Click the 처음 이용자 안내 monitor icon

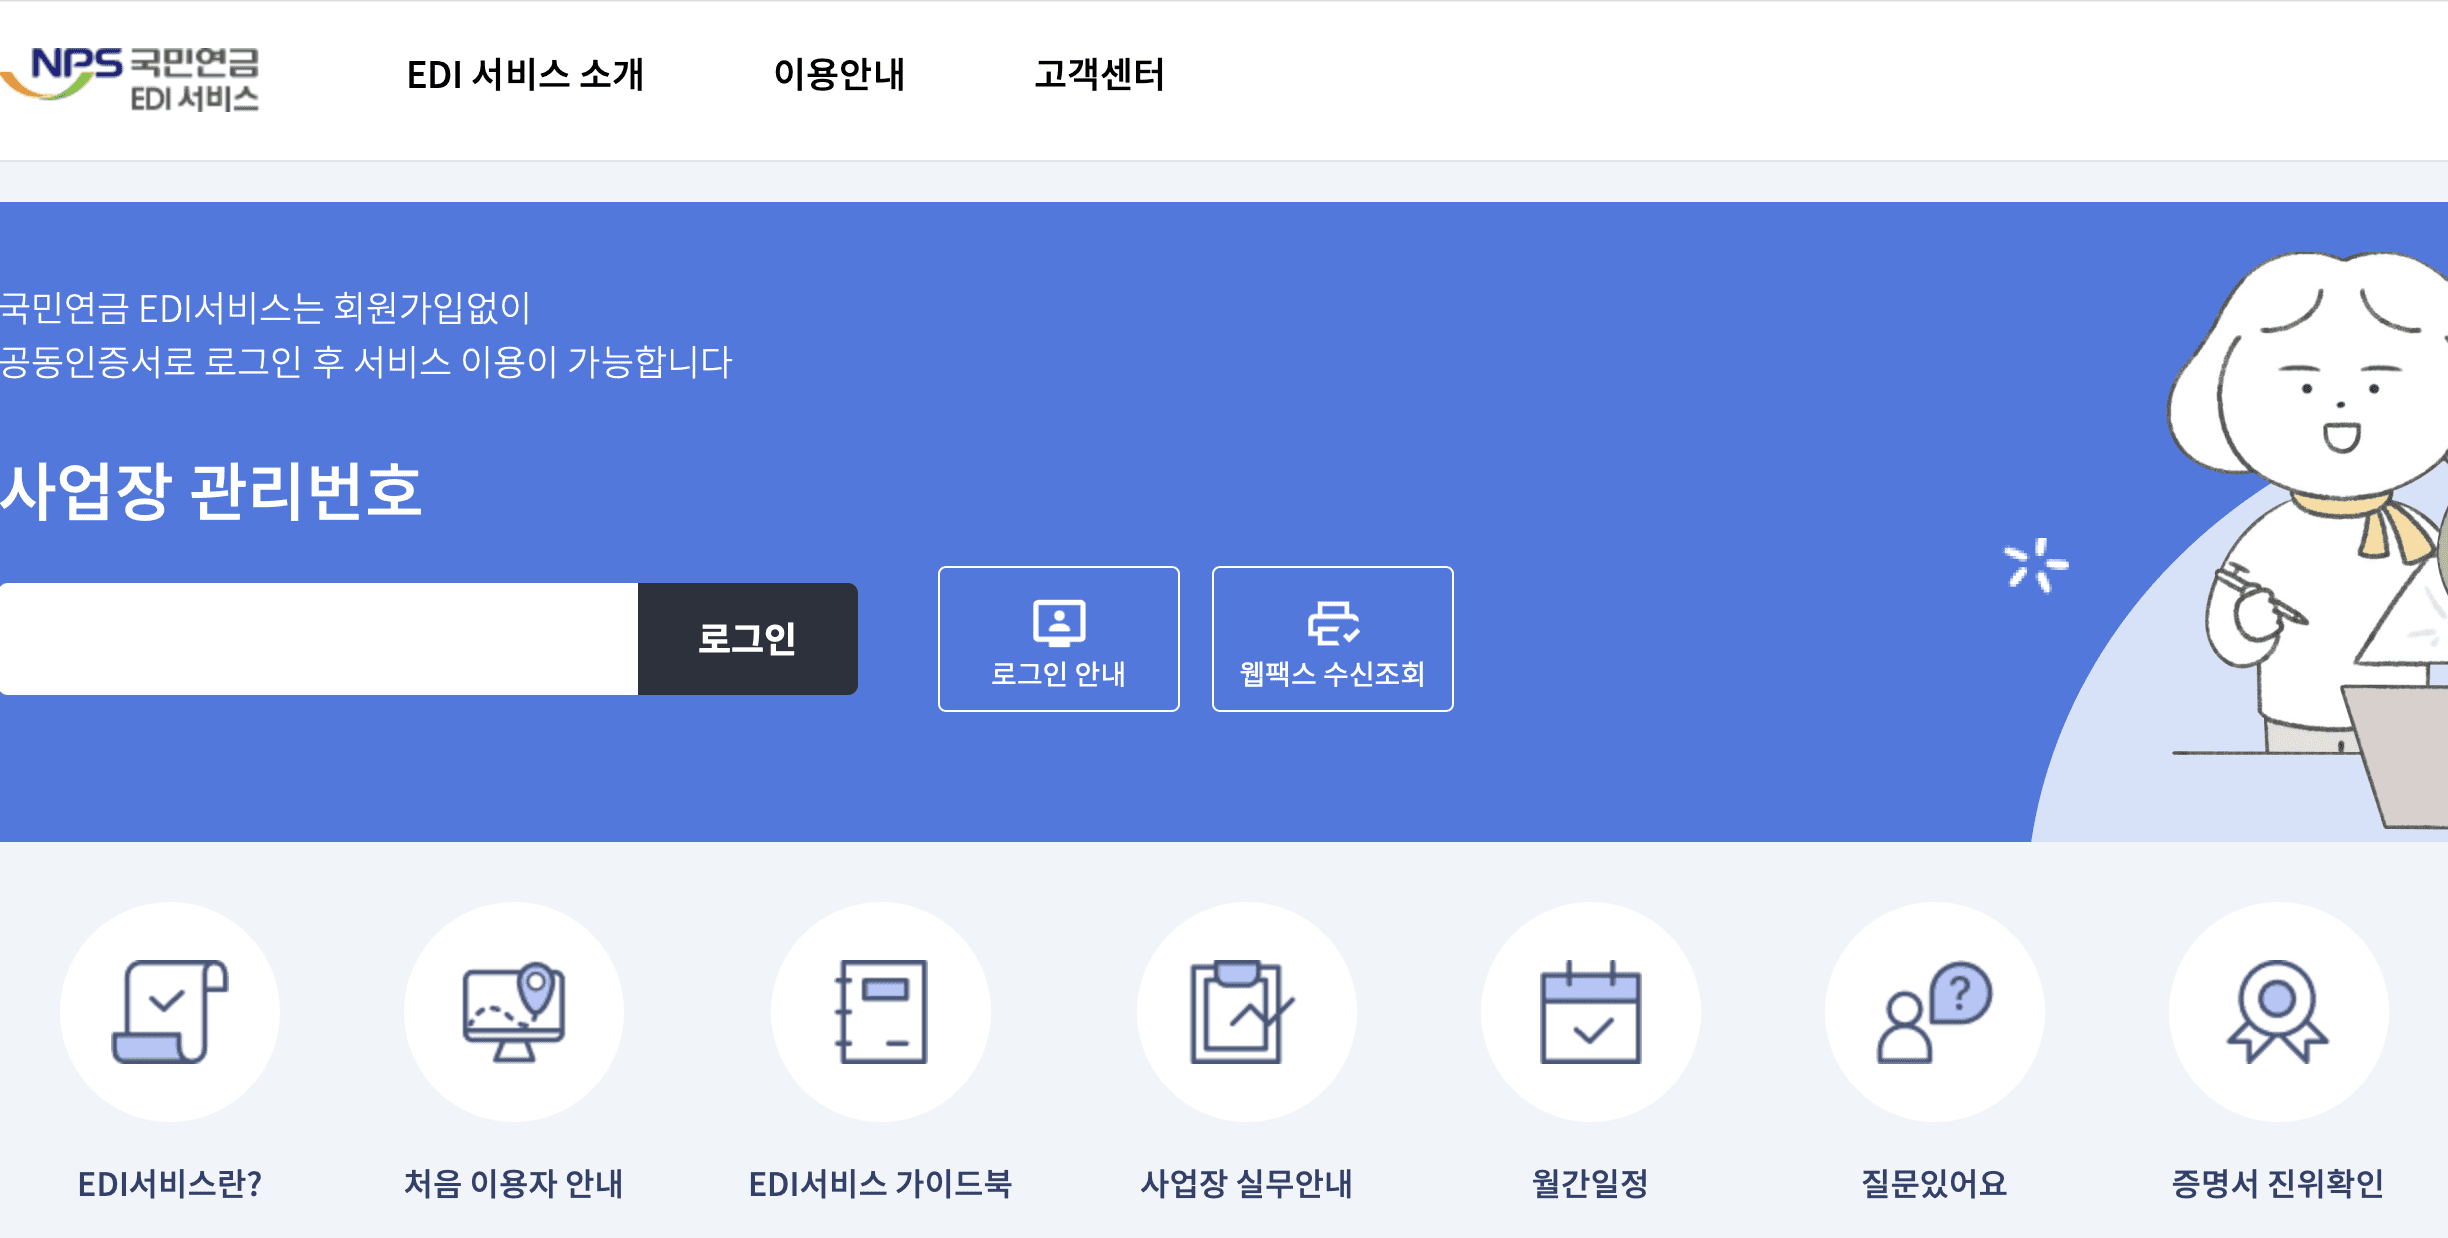point(514,1012)
